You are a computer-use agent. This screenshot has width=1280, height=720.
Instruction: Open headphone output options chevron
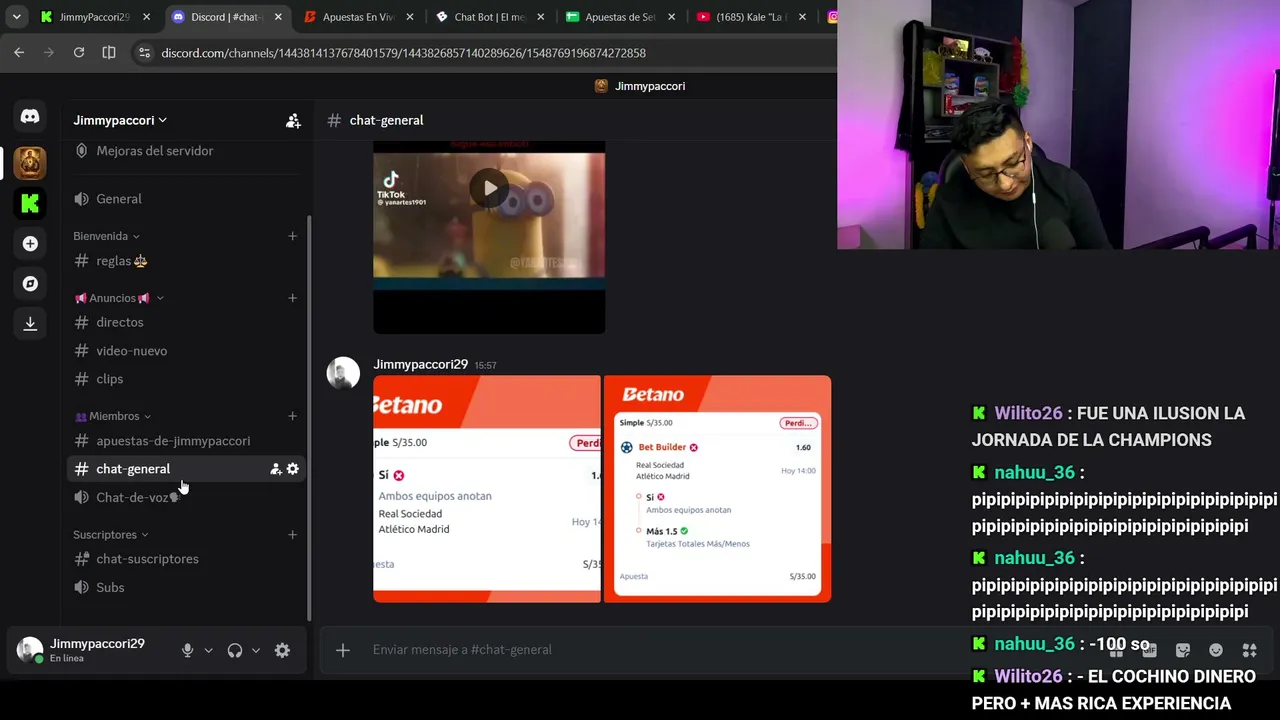(x=256, y=650)
